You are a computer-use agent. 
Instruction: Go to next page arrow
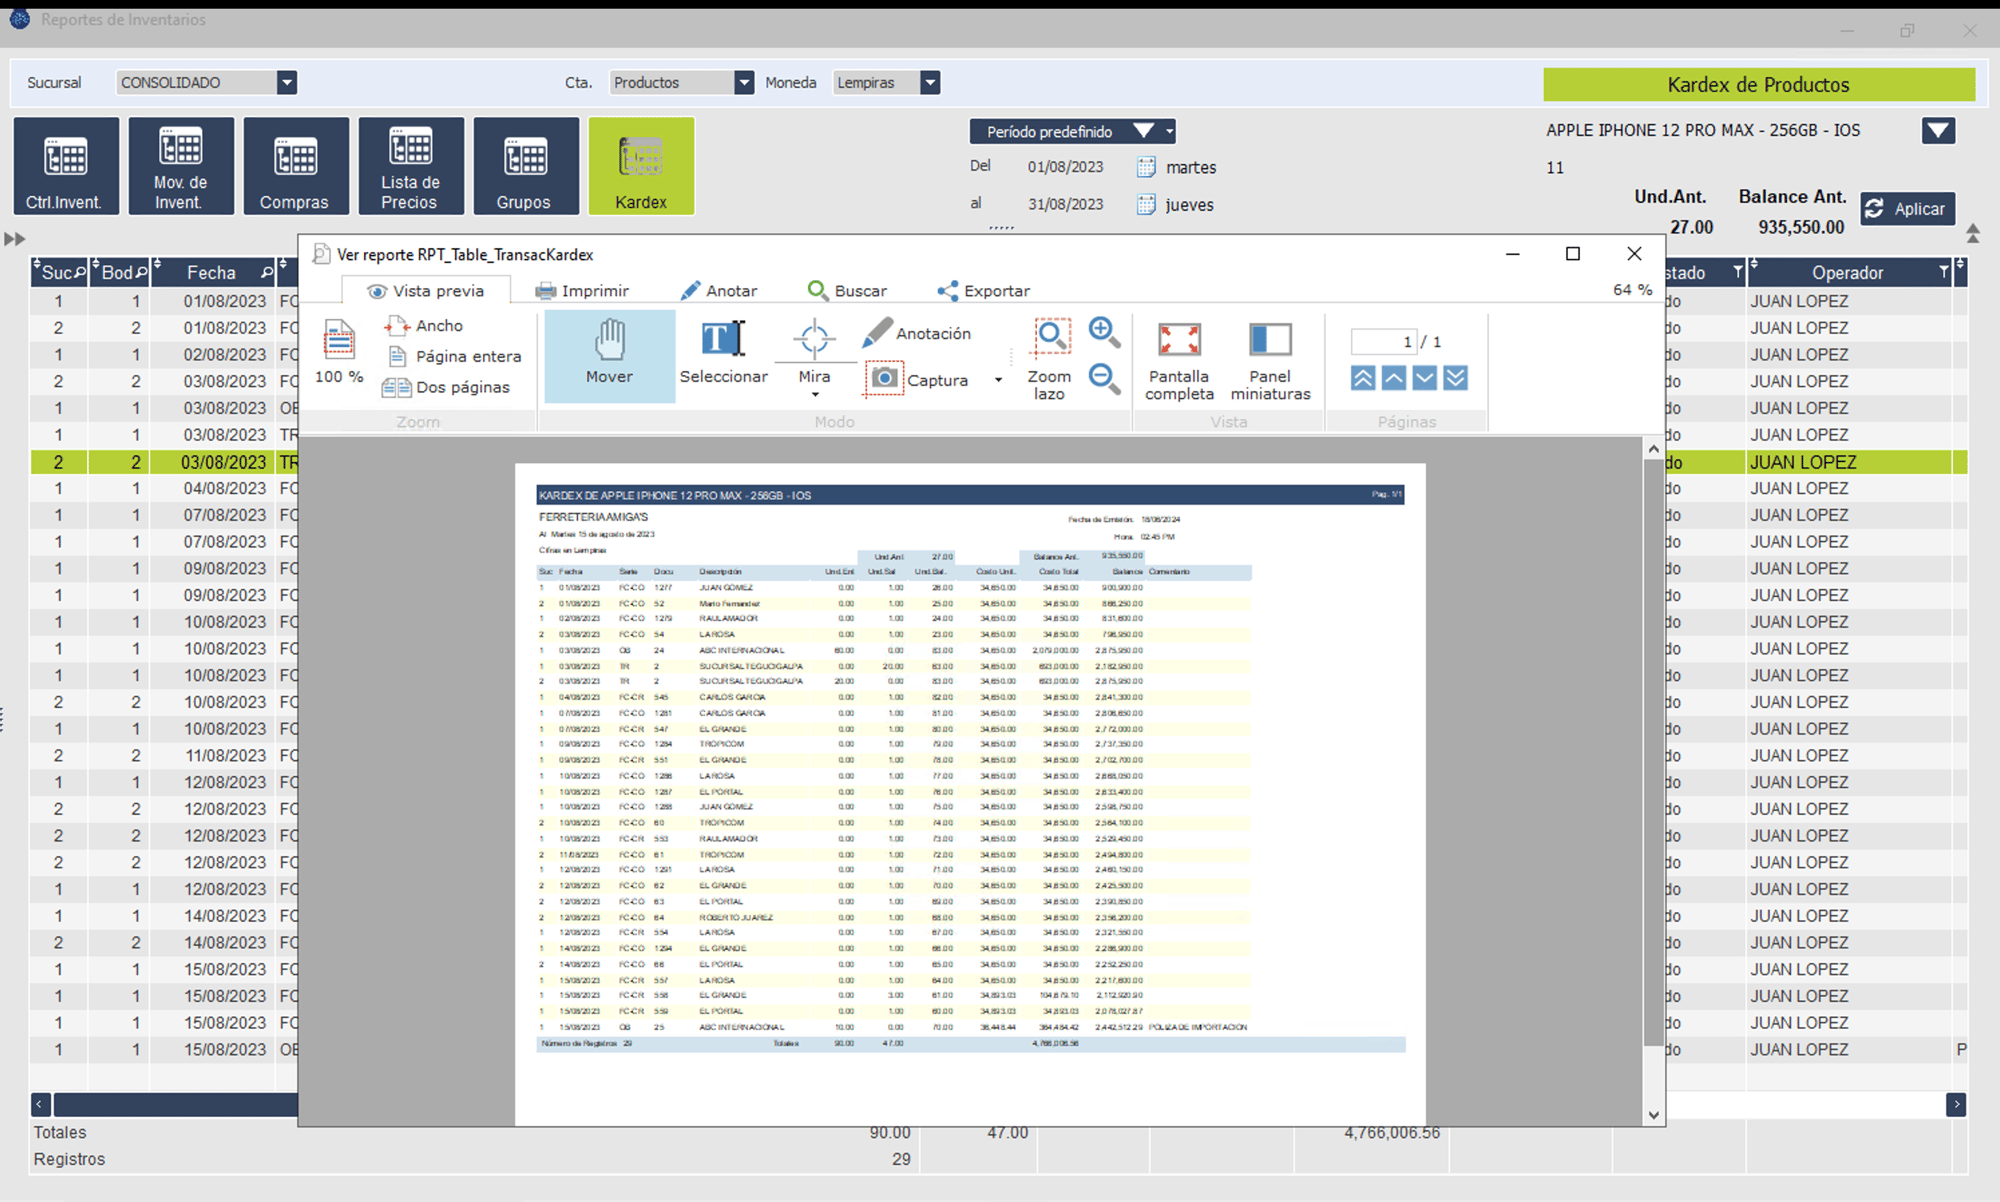tap(1425, 378)
